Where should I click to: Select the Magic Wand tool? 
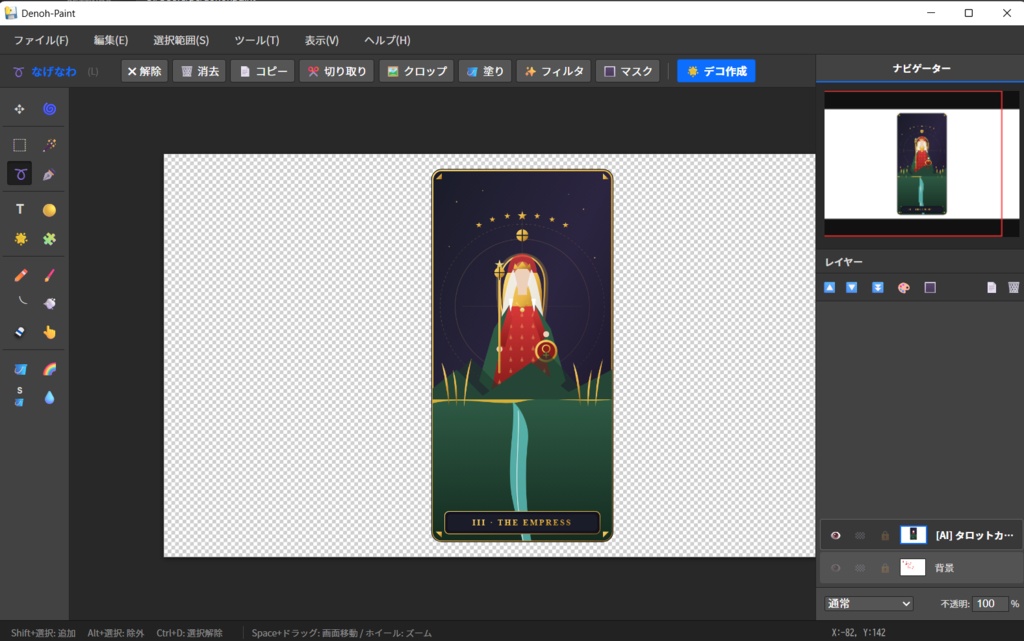tap(50, 145)
